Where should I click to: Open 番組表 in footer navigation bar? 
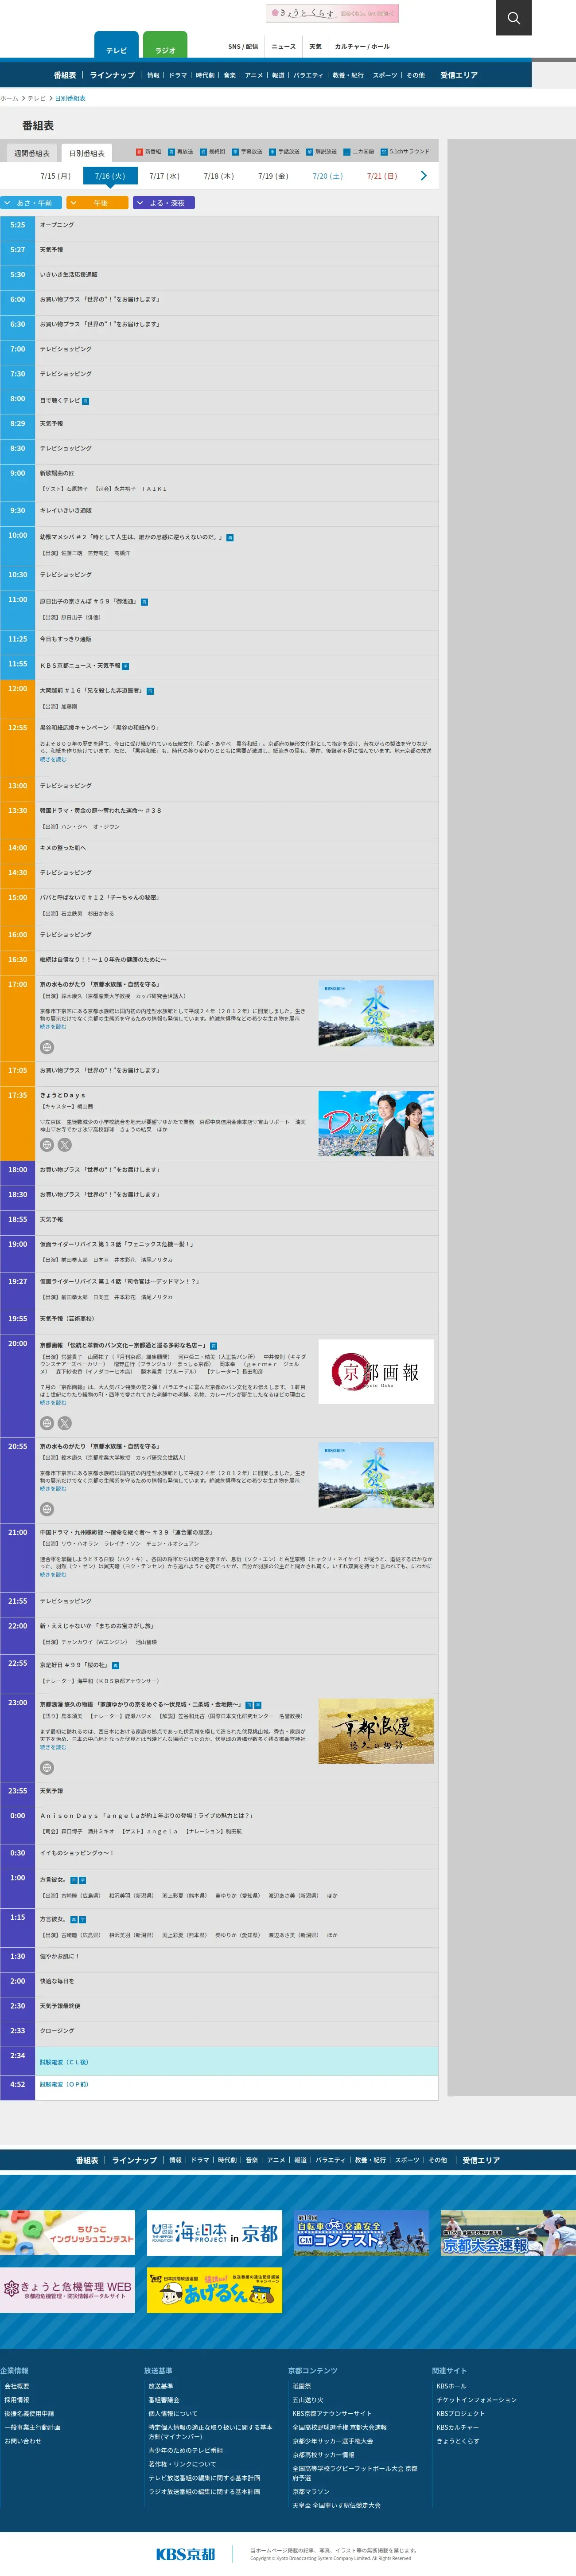[87, 2160]
